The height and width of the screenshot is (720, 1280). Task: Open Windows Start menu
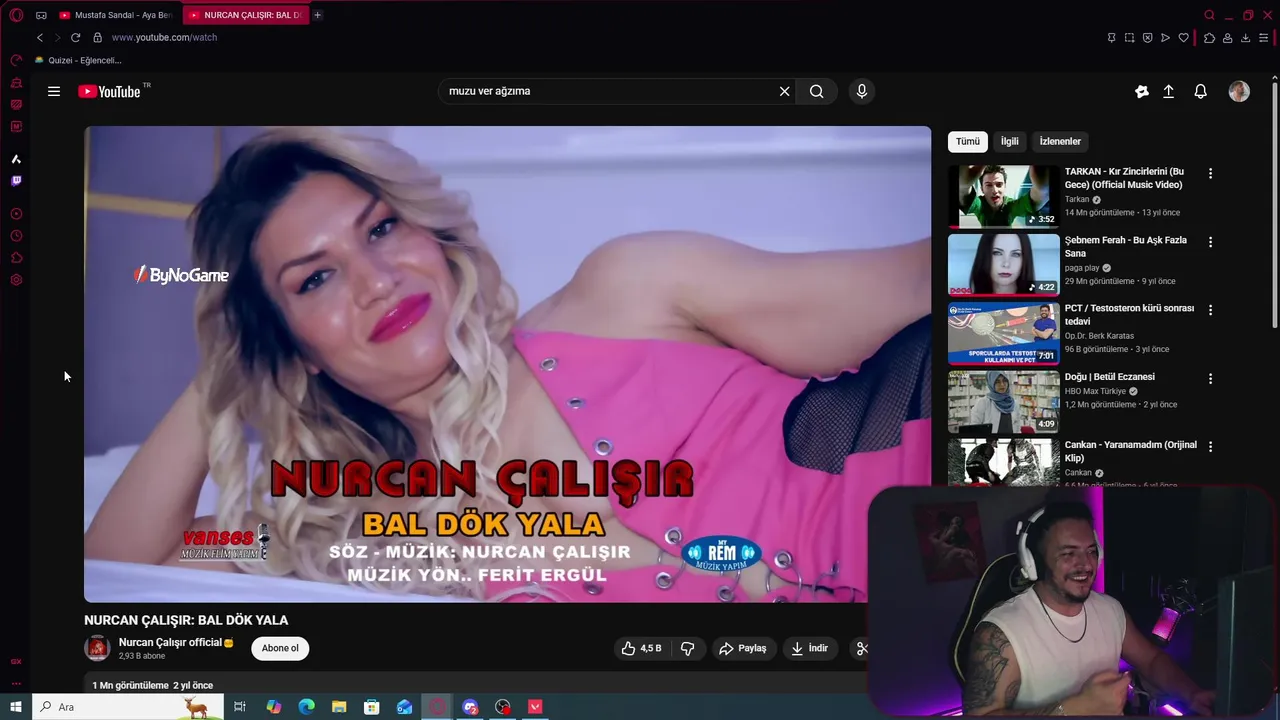(16, 707)
